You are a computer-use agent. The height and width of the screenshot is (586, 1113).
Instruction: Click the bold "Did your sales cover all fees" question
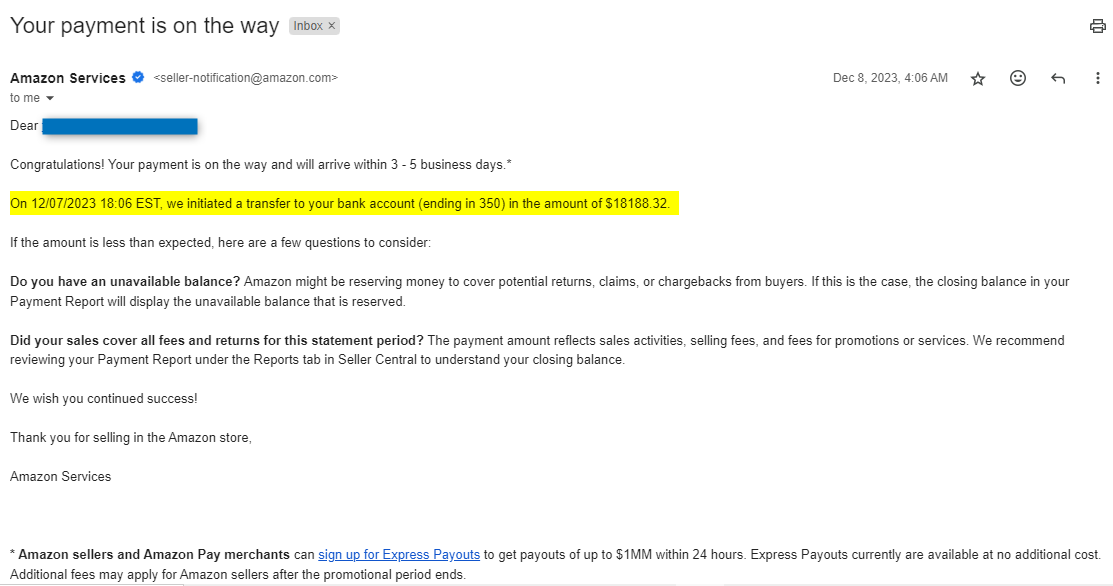[x=216, y=341]
